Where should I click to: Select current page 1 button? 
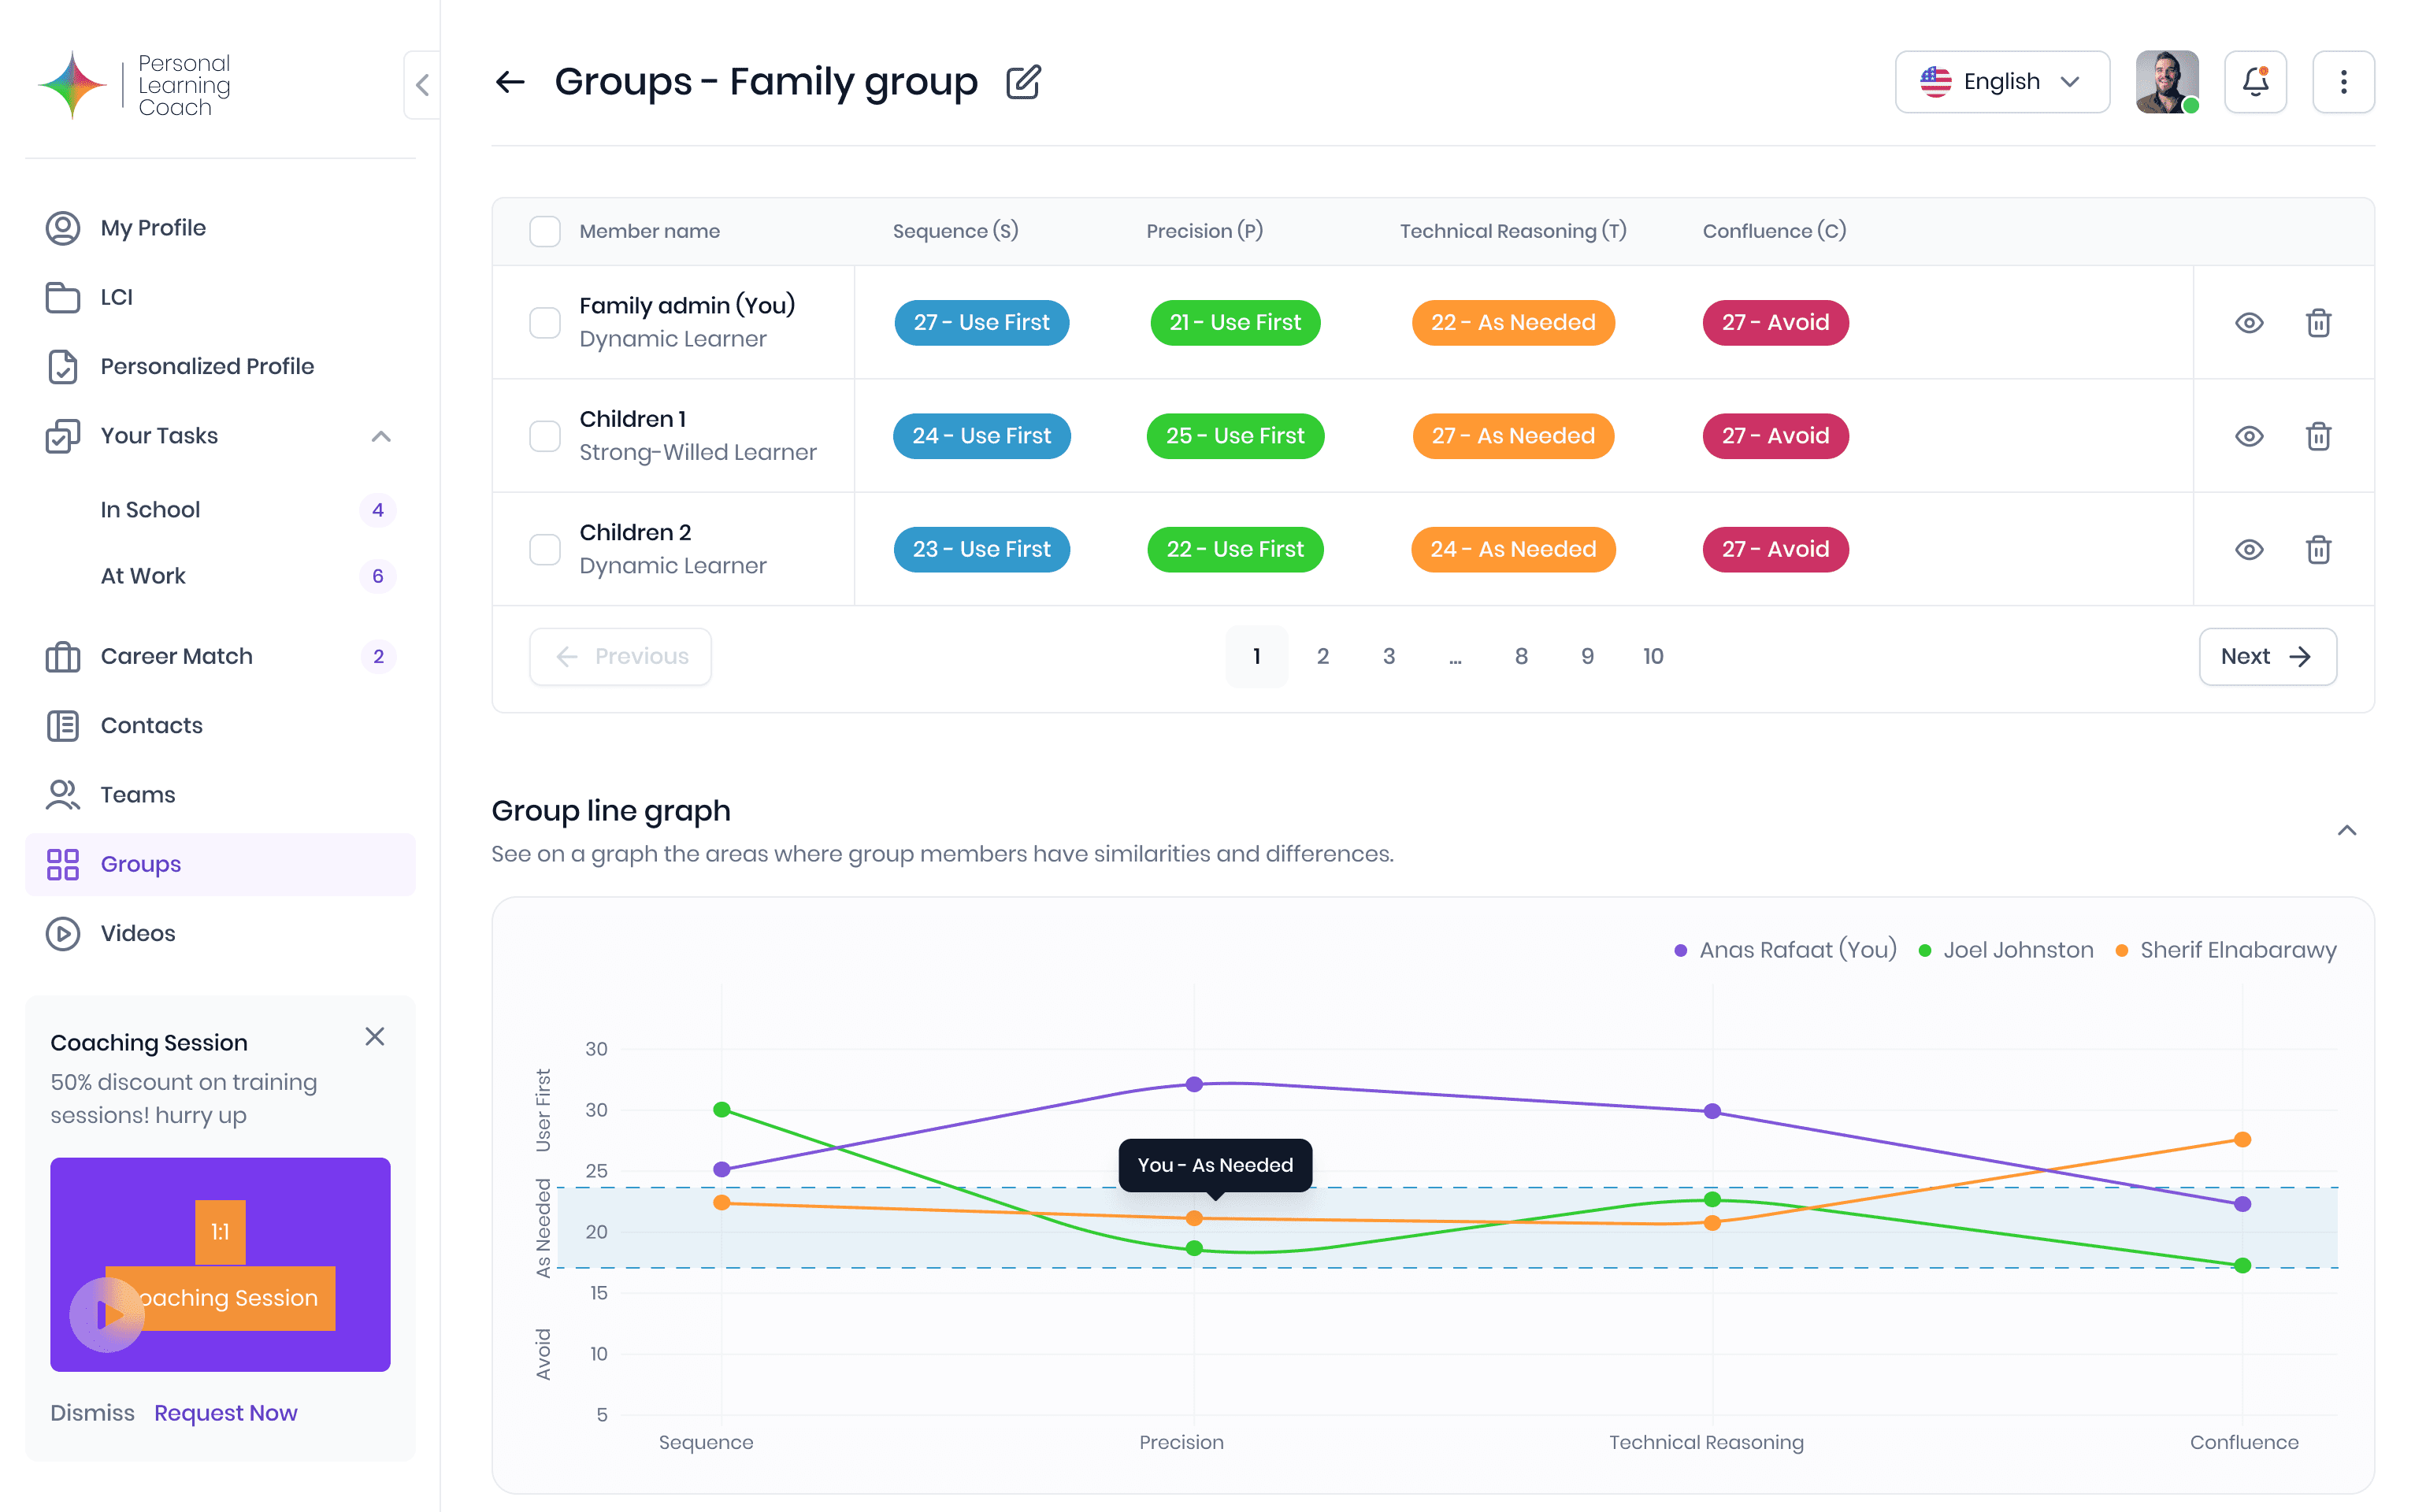coord(1256,657)
